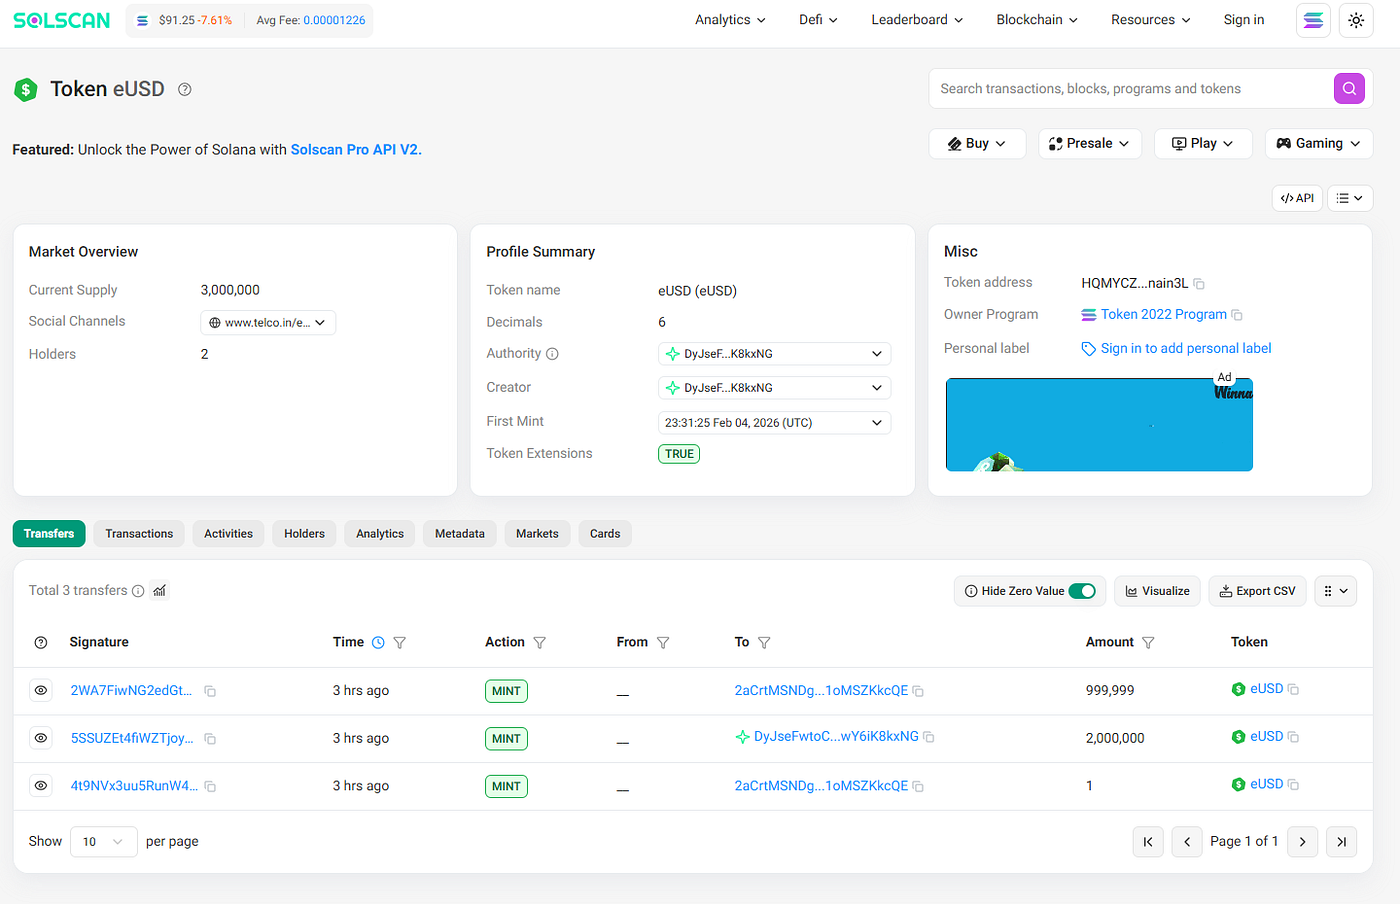Screen dimensions: 1400x904
Task: Filter the To column
Action: [764, 643]
